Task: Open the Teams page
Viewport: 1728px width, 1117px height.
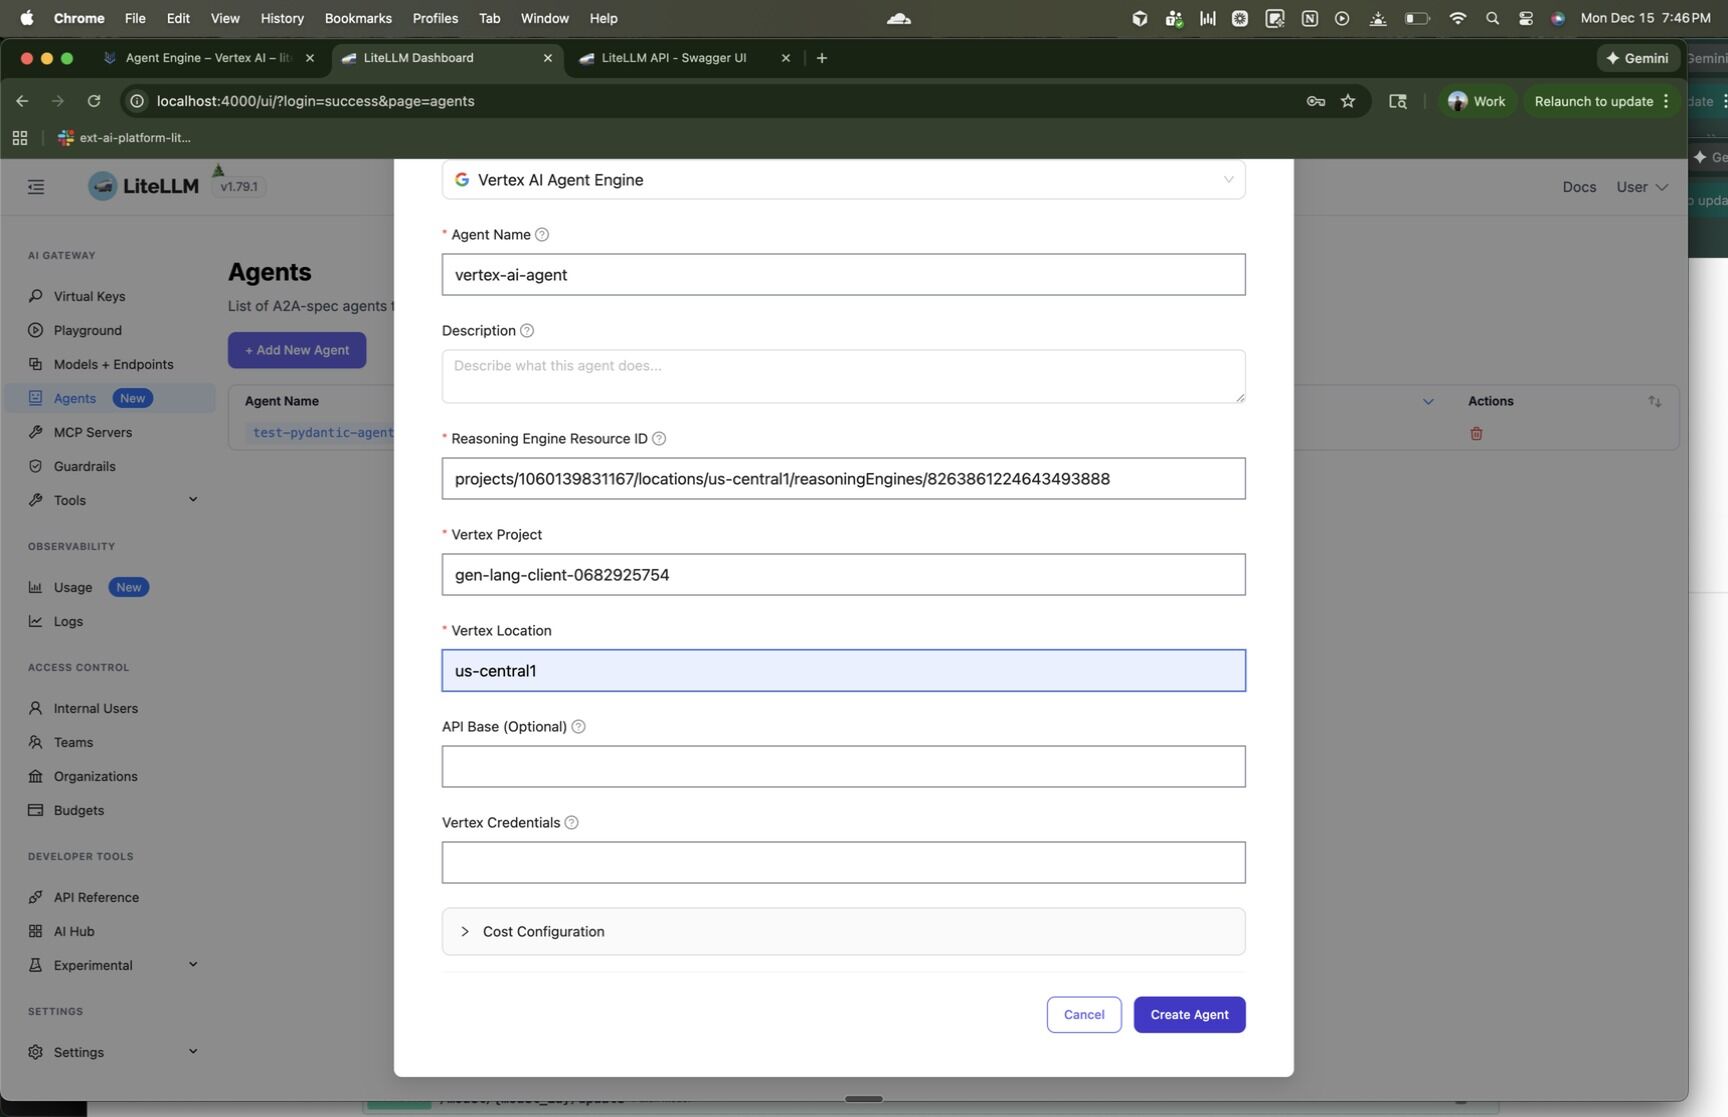Action: 73,742
